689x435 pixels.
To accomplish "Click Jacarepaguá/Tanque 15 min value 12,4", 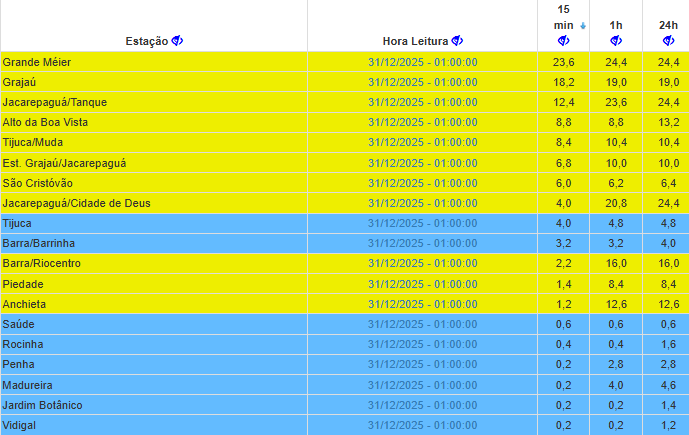I will [563, 102].
